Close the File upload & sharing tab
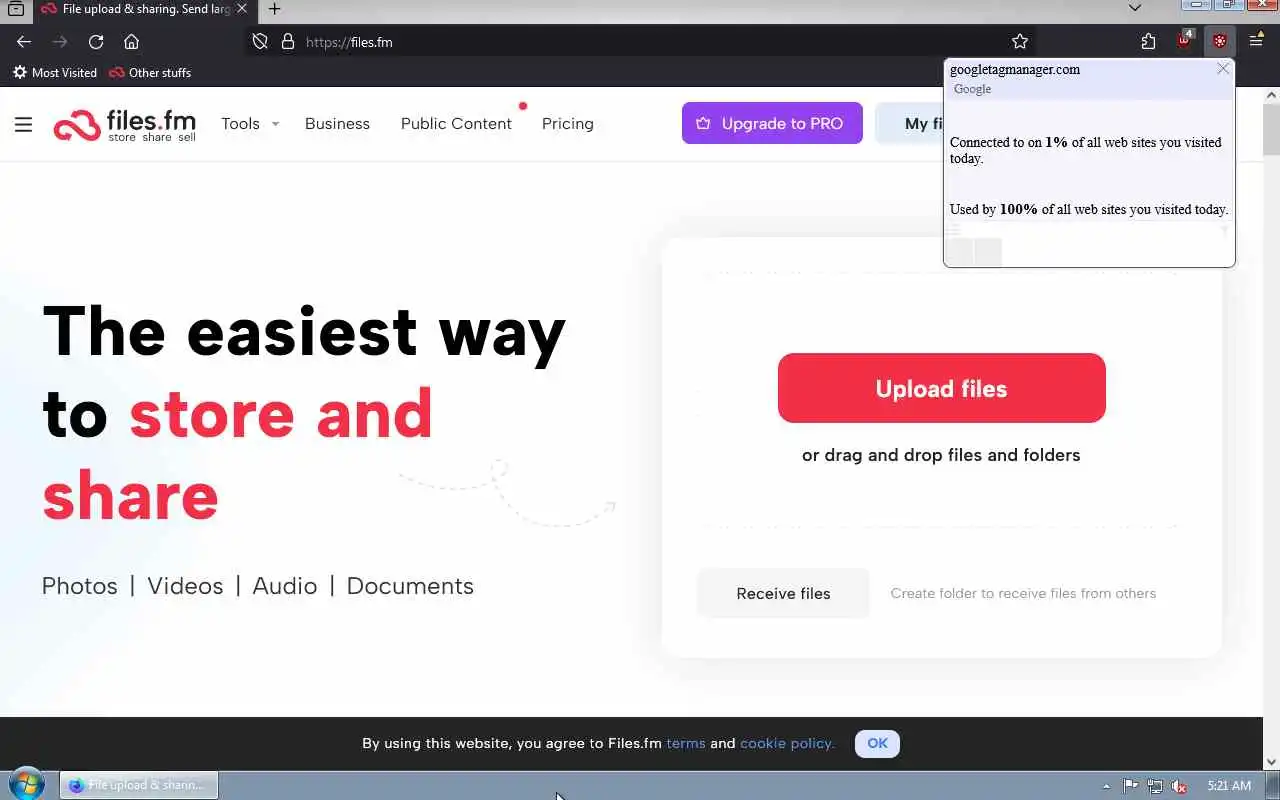The image size is (1280, 800). 242,9
